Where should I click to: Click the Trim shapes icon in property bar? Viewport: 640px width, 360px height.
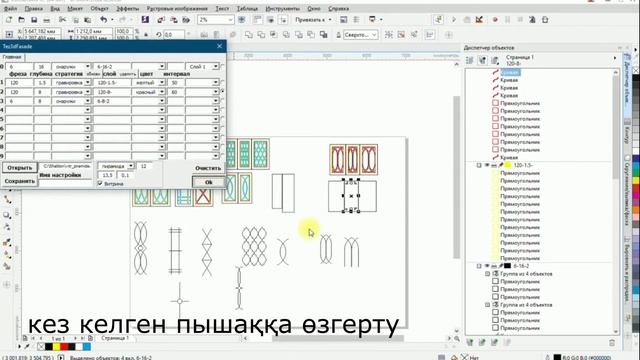261,35
